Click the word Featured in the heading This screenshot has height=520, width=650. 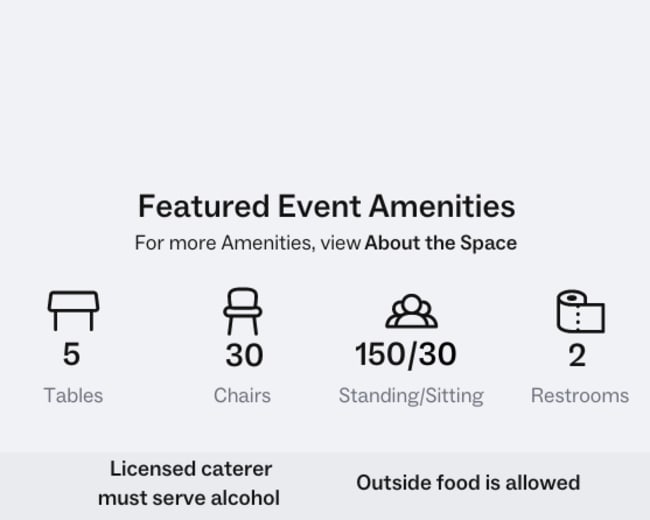tap(204, 206)
